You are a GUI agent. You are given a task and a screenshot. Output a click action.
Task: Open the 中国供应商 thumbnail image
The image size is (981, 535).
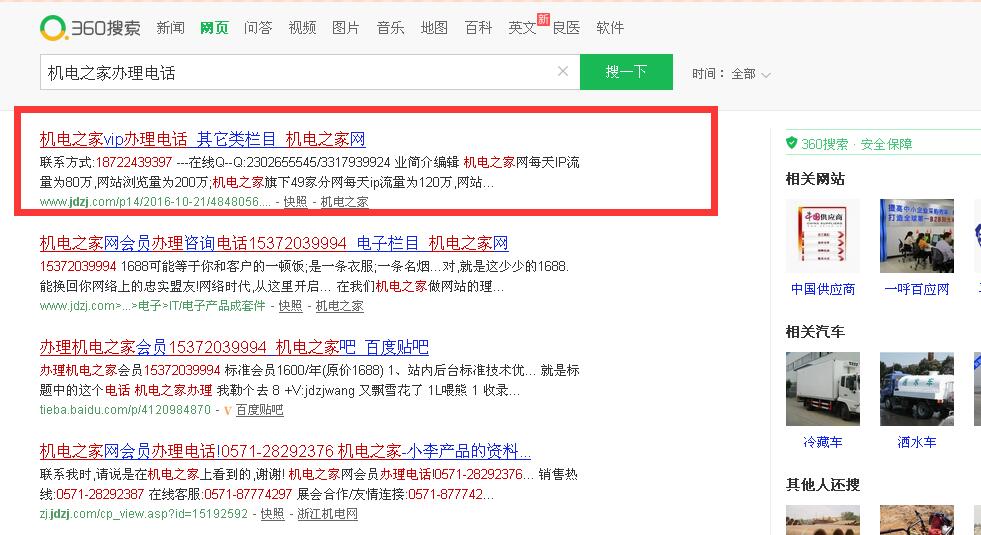[823, 236]
